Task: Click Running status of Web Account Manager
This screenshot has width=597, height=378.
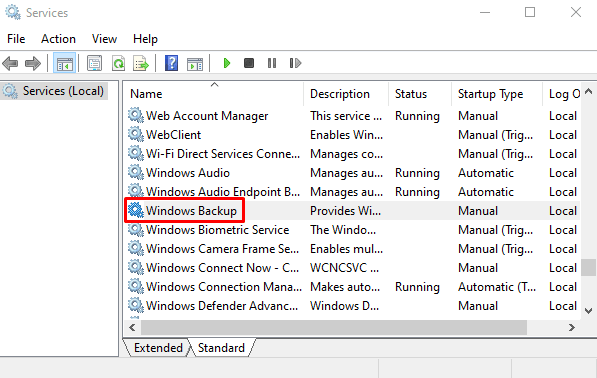Action: pyautogui.click(x=417, y=116)
